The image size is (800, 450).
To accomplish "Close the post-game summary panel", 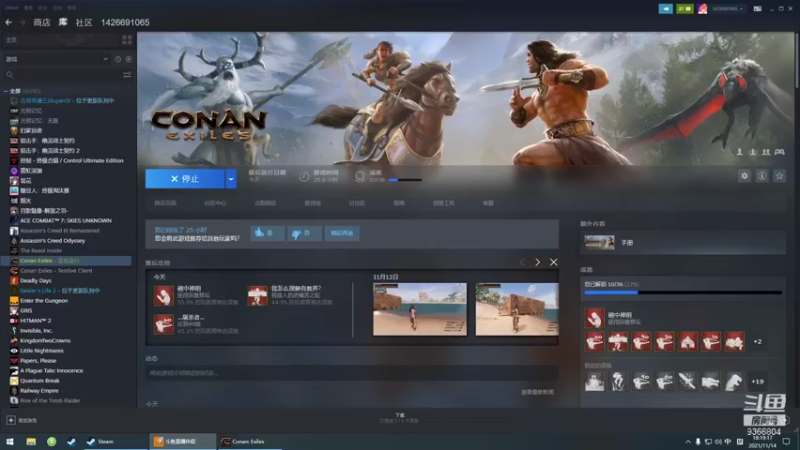I will 554,262.
